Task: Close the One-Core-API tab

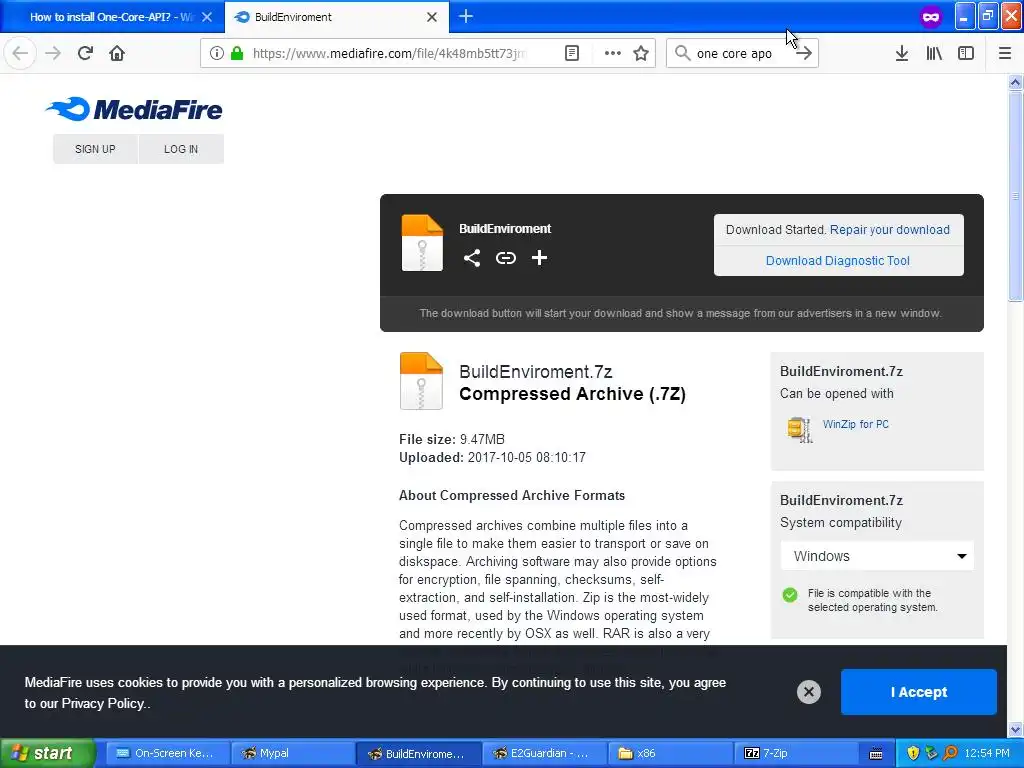Action: click(x=207, y=17)
